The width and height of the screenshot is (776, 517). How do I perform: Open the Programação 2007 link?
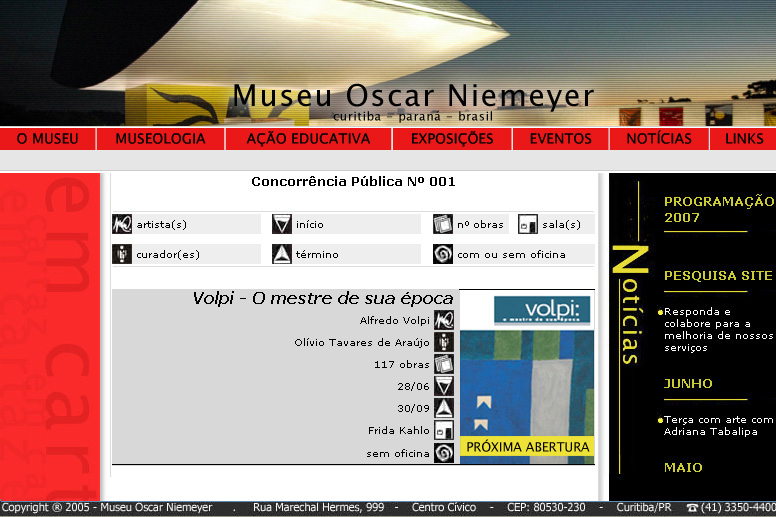[x=718, y=209]
